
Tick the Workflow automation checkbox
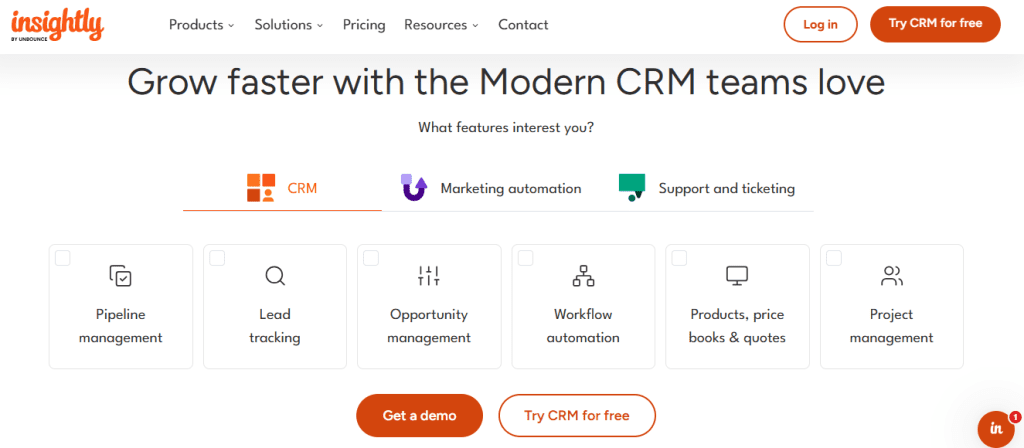525,258
